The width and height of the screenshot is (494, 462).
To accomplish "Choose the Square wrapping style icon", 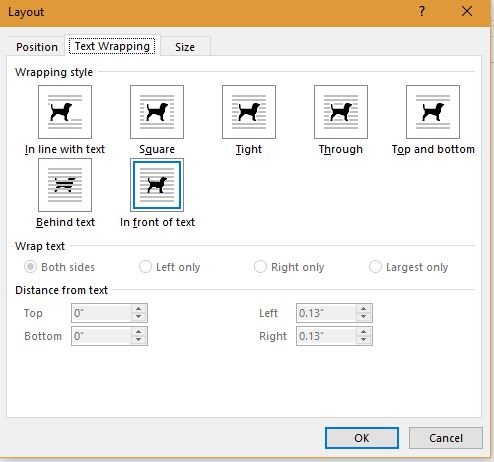I will pos(157,112).
